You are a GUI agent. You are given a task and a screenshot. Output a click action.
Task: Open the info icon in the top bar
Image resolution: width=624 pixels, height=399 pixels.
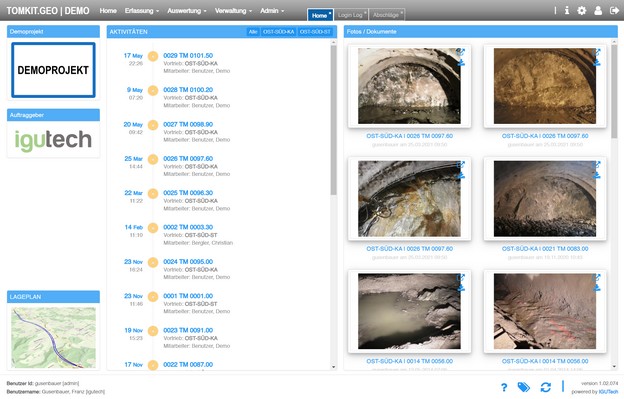click(x=567, y=11)
